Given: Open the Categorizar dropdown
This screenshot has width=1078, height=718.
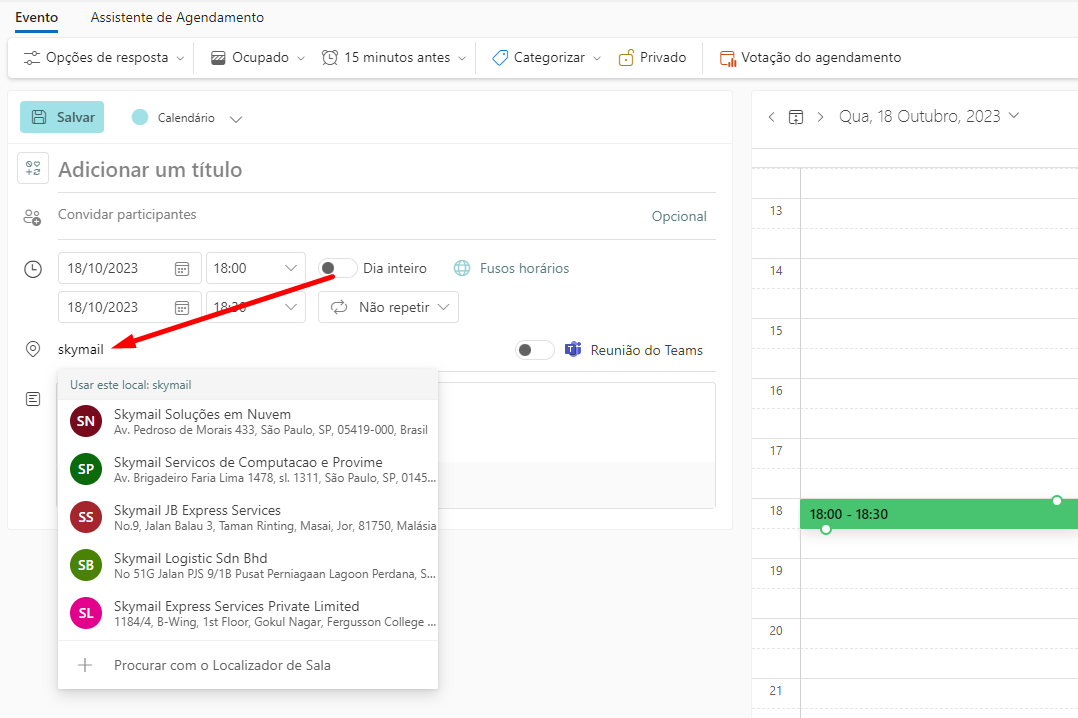Looking at the screenshot, I should tap(547, 58).
